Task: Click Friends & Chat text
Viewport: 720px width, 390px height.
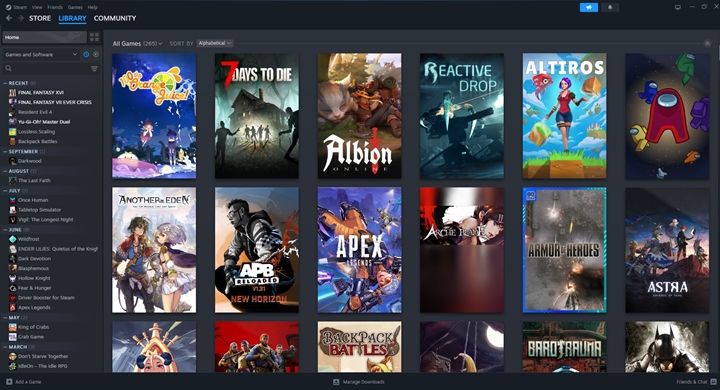Action: click(x=692, y=382)
